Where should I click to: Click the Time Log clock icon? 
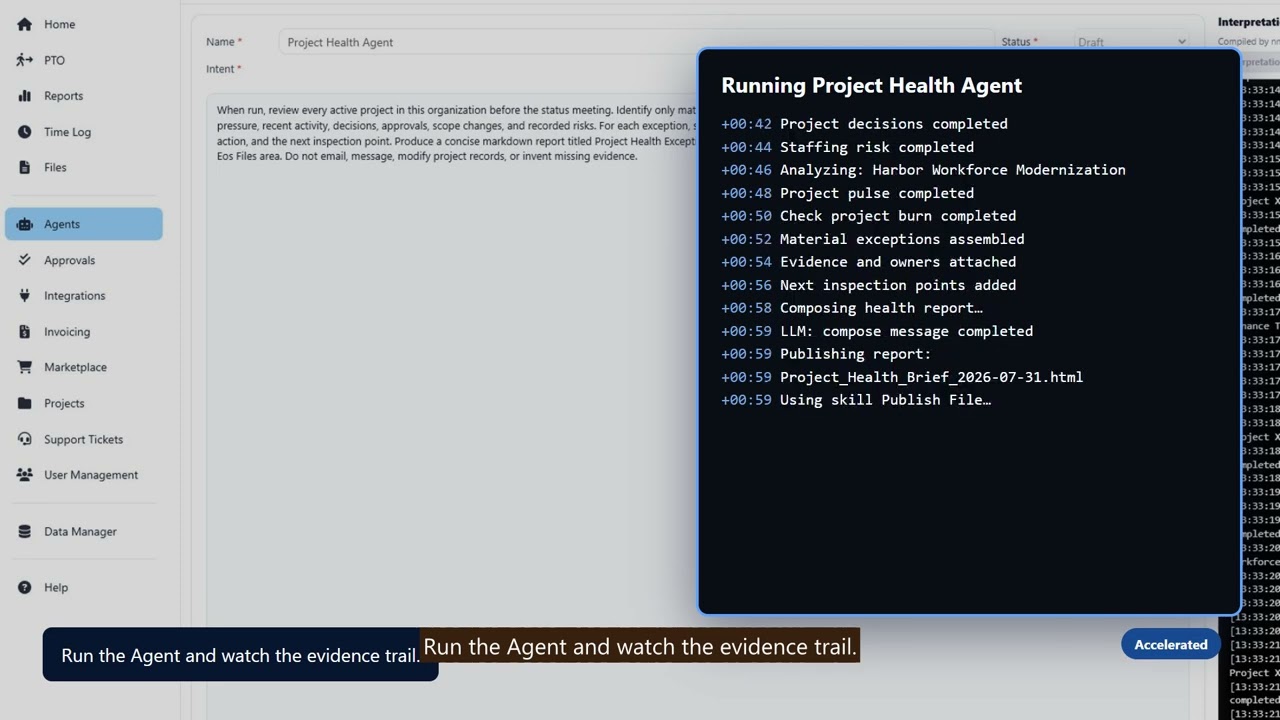point(24,132)
